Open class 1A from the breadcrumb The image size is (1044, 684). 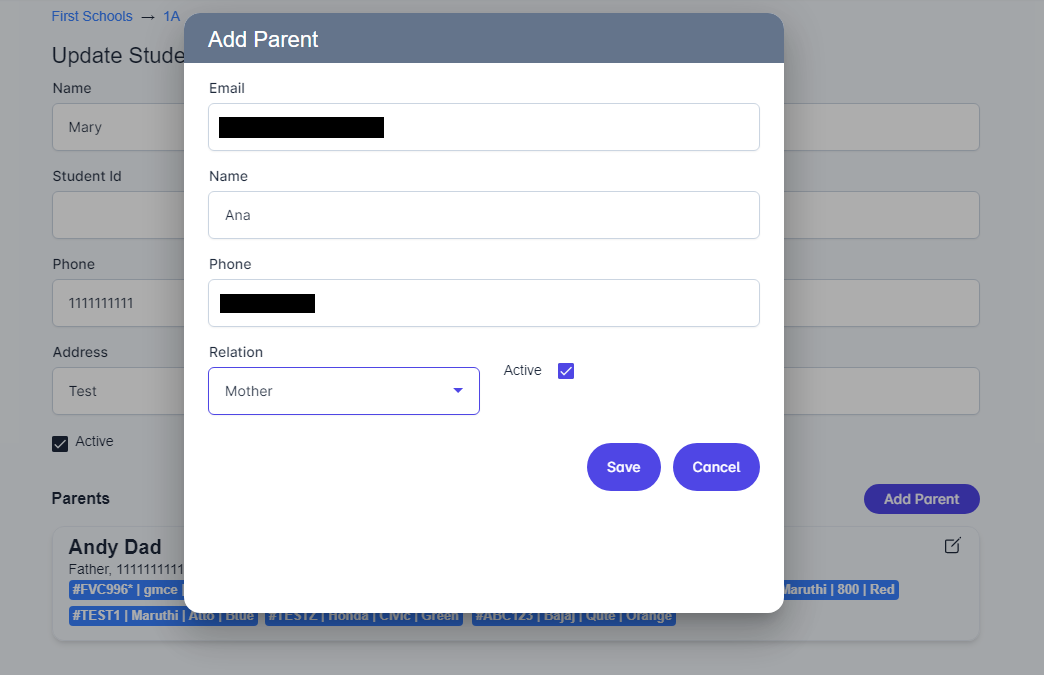(x=170, y=15)
